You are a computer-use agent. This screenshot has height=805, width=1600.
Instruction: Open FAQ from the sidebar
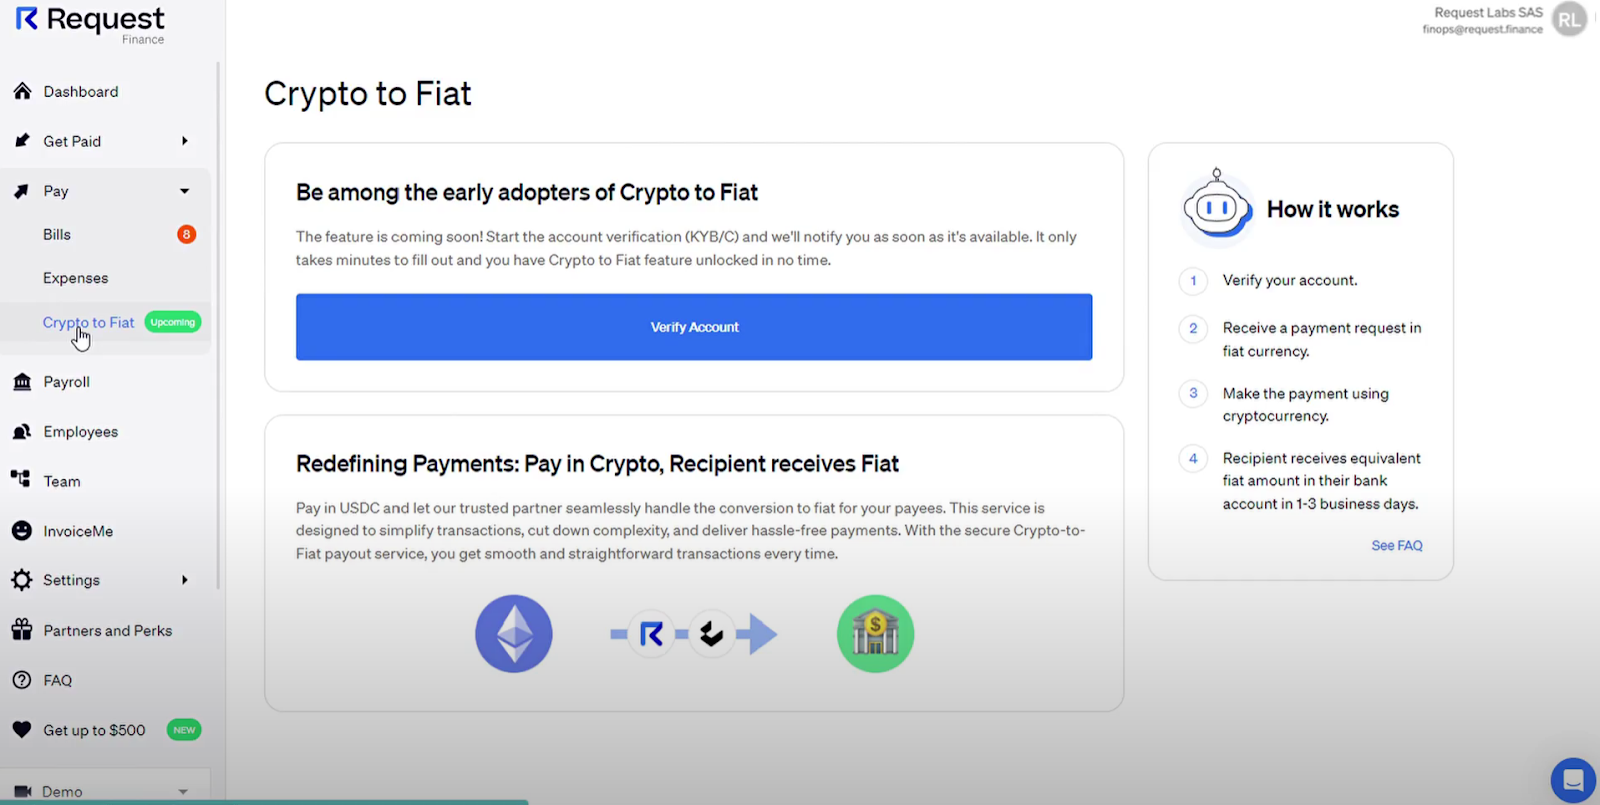(x=58, y=680)
